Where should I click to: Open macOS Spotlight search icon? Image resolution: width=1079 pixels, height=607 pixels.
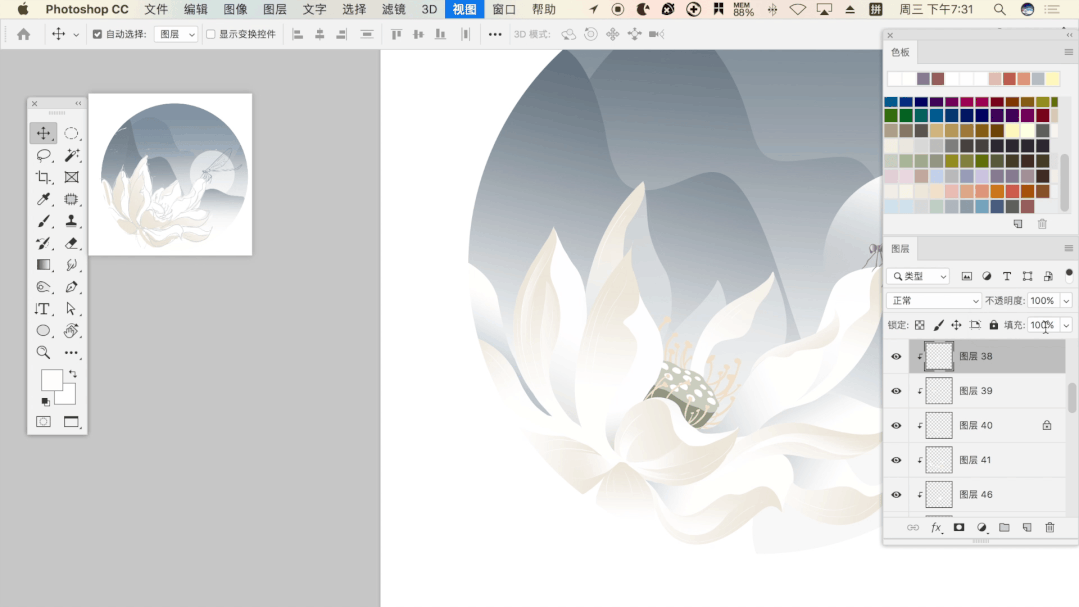click(x=999, y=9)
